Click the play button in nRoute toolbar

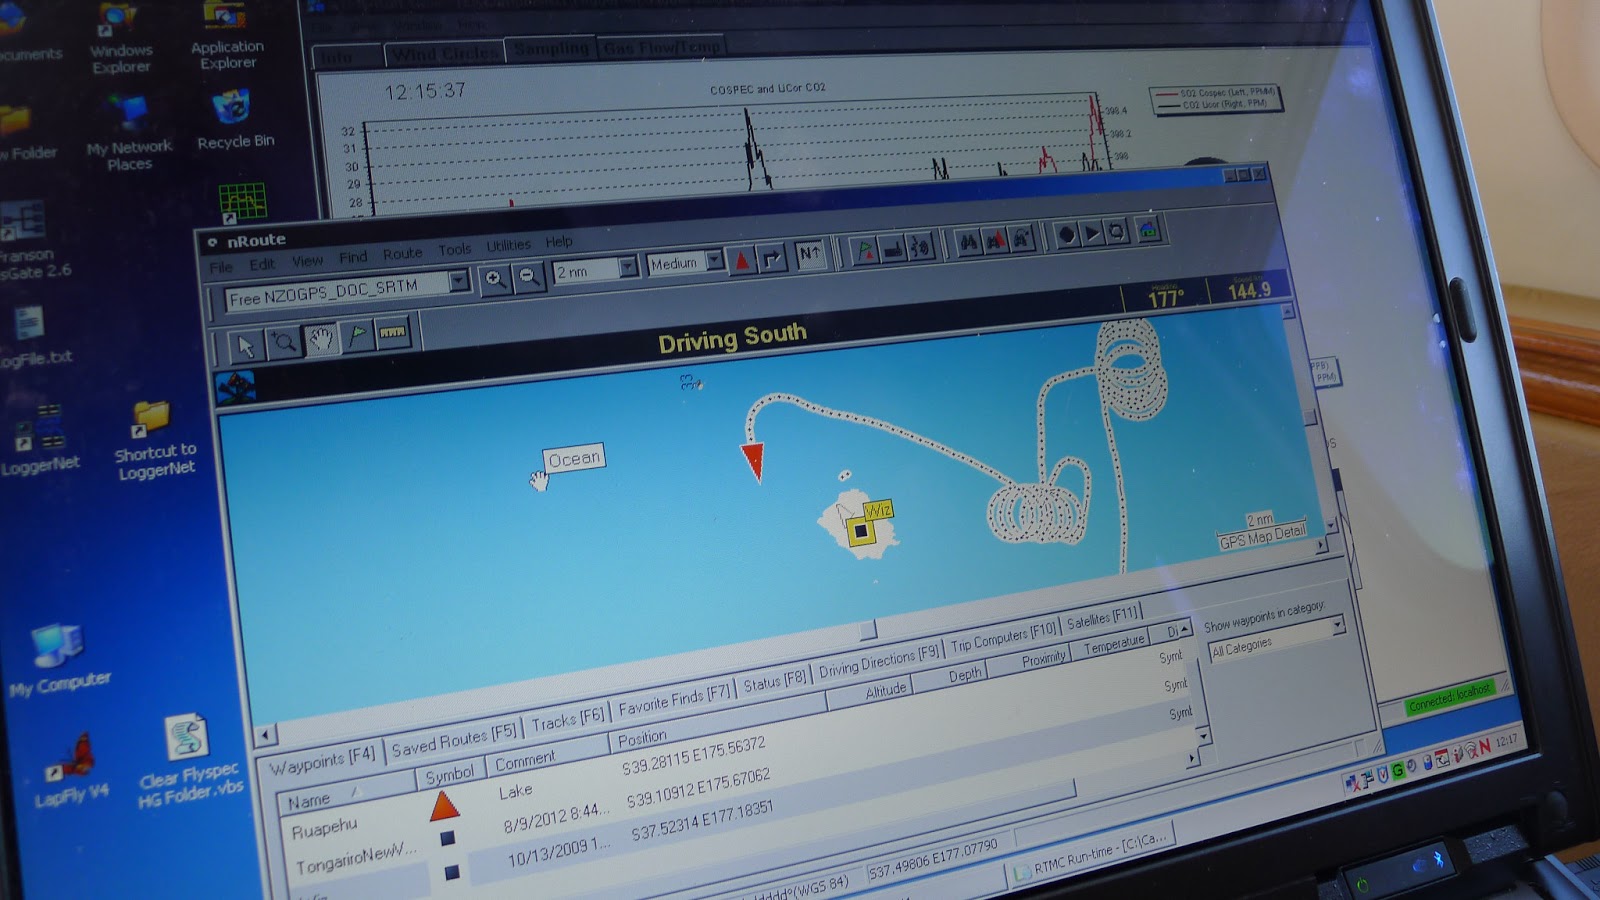click(x=1092, y=234)
